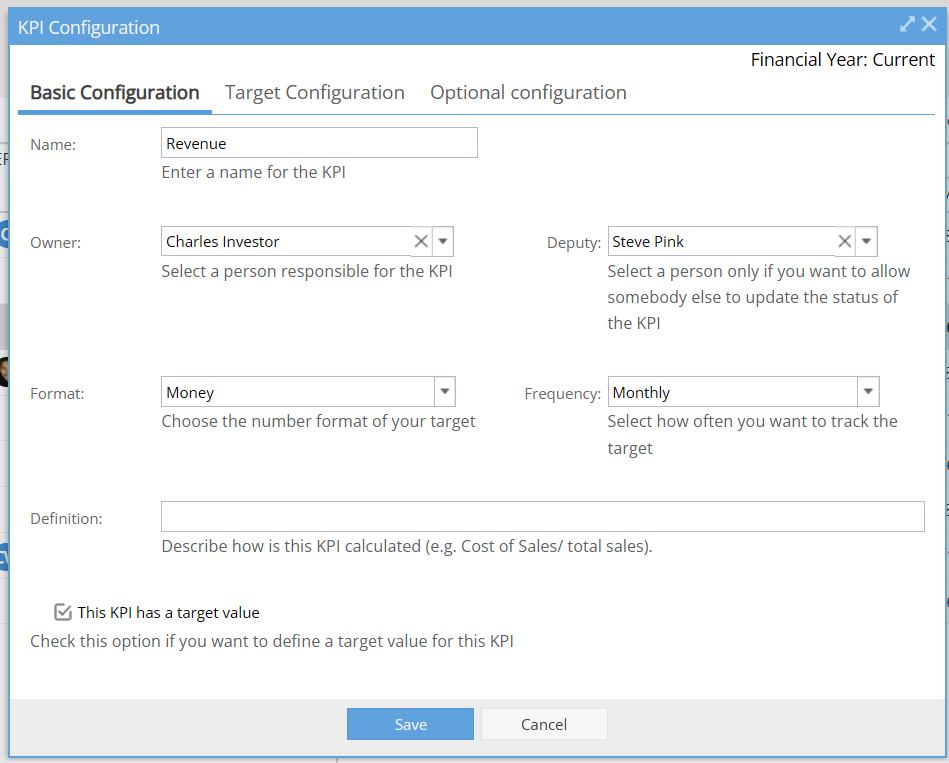Select the Format box showing Money
Screen dimensions: 949x763
pos(308,391)
